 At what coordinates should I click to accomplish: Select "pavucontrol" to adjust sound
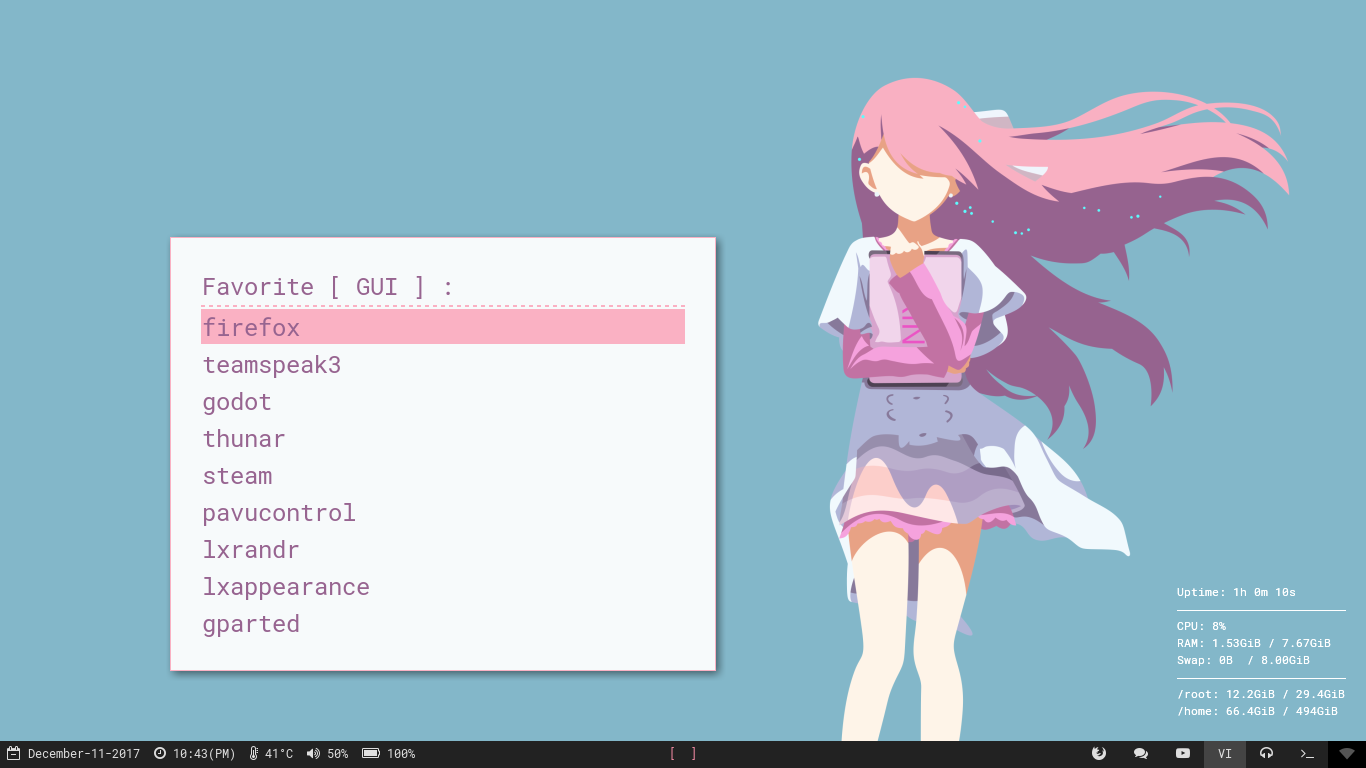click(x=279, y=512)
